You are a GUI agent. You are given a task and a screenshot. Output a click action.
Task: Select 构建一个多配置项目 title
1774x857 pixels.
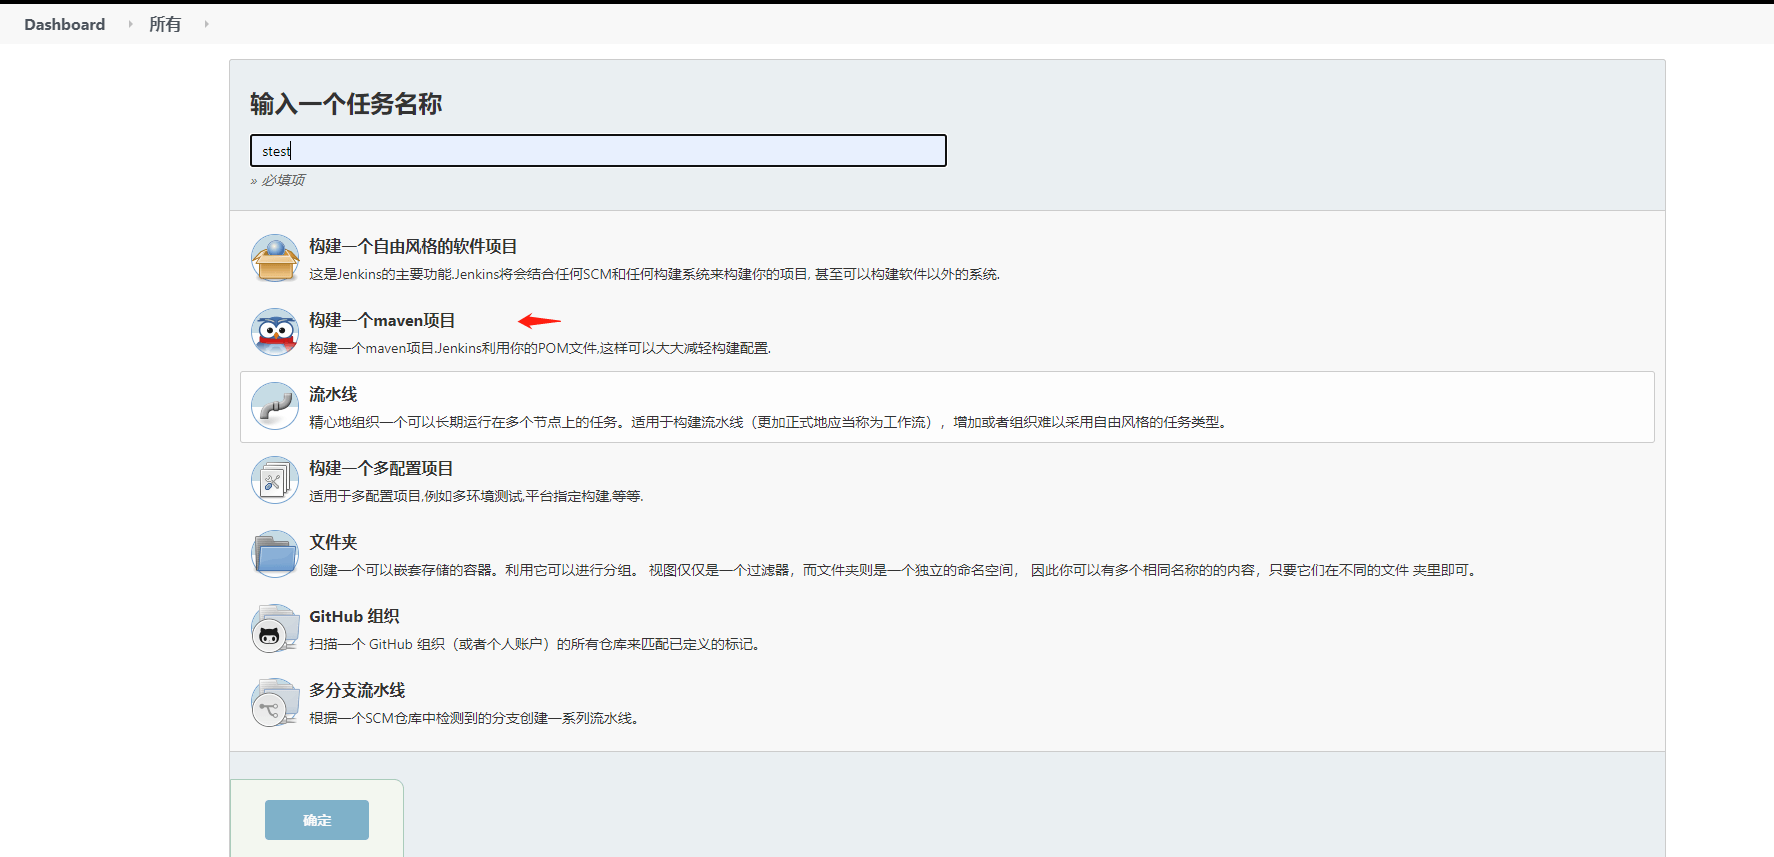click(381, 468)
